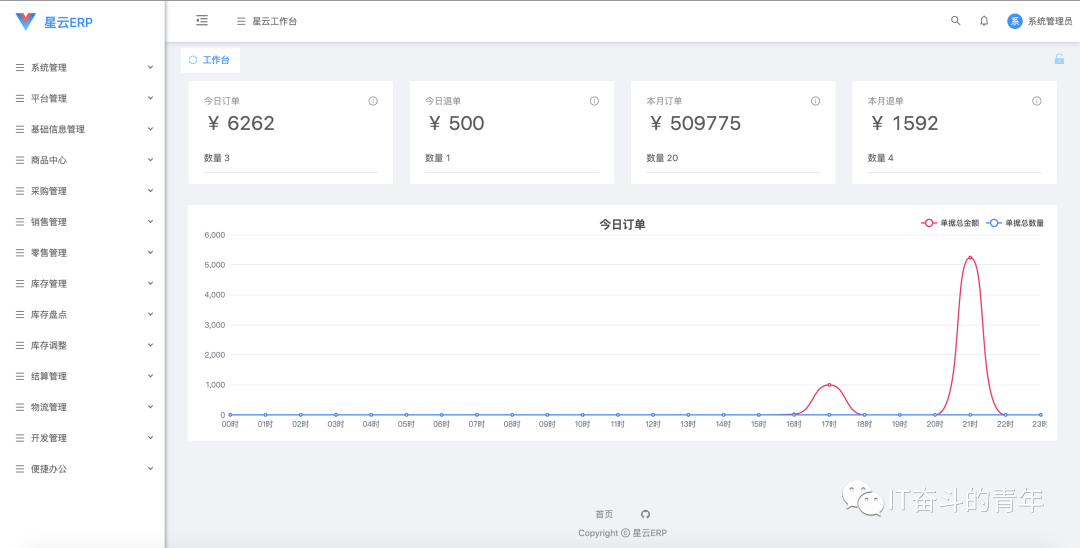Click the ¥ 1592 amount
The image size is (1080, 548).
[x=904, y=123]
